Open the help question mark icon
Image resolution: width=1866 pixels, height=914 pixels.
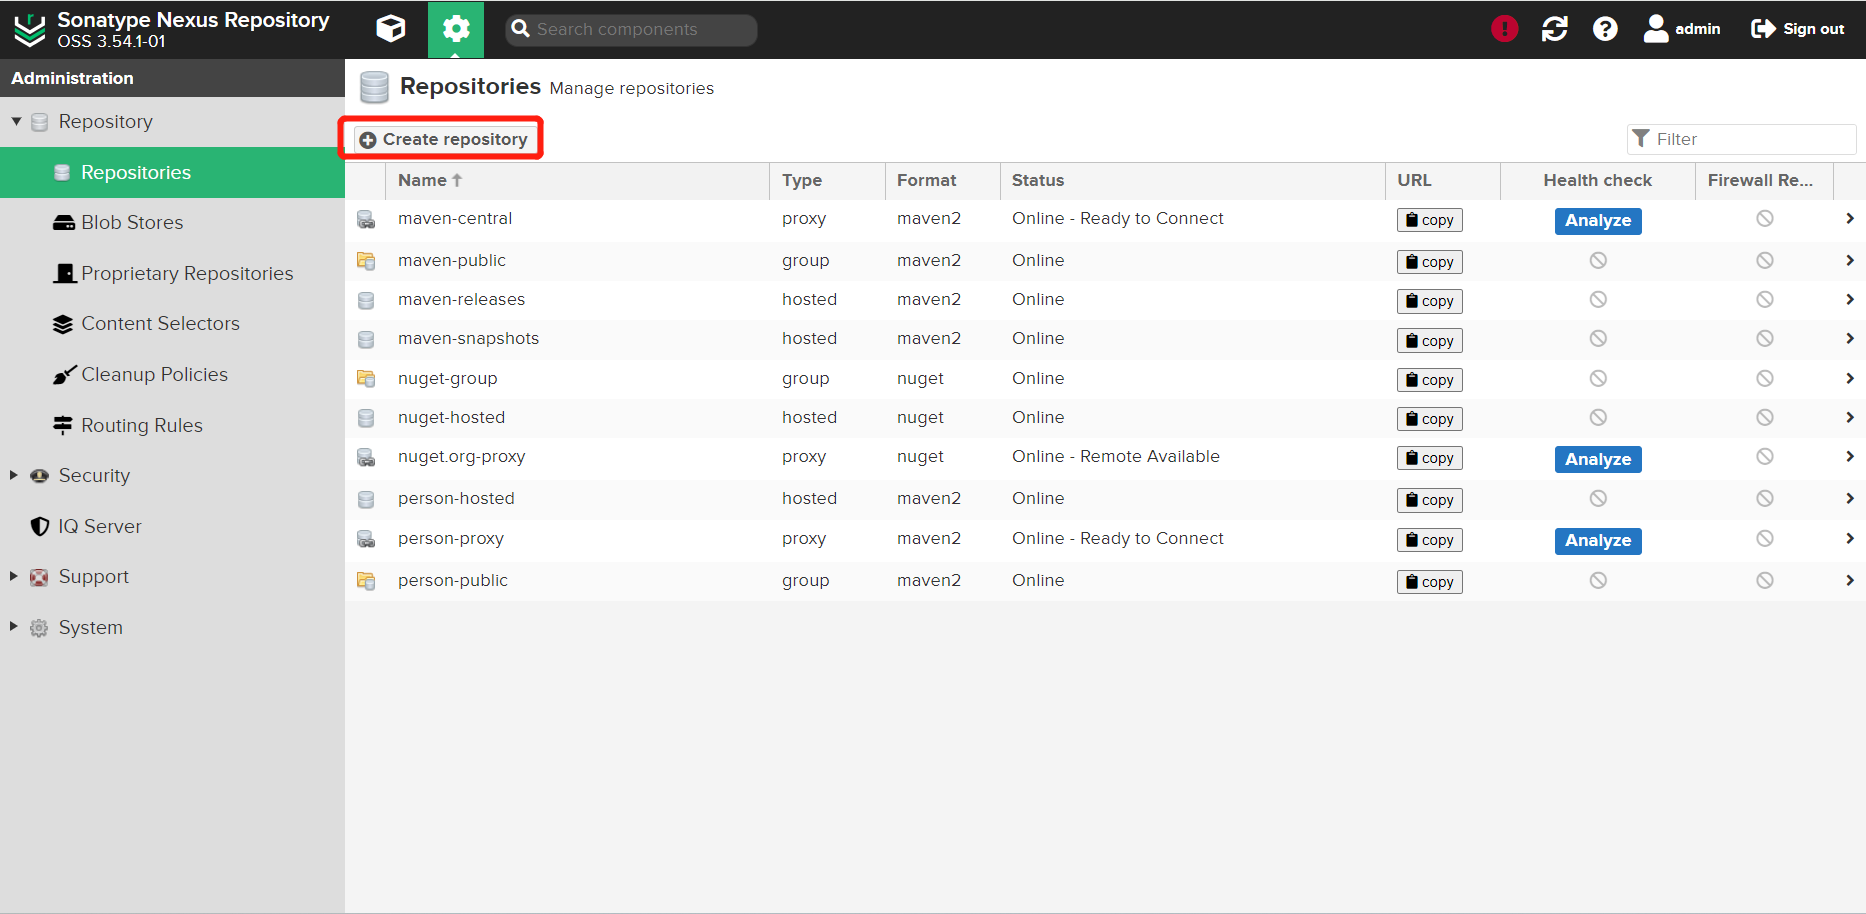coord(1605,29)
